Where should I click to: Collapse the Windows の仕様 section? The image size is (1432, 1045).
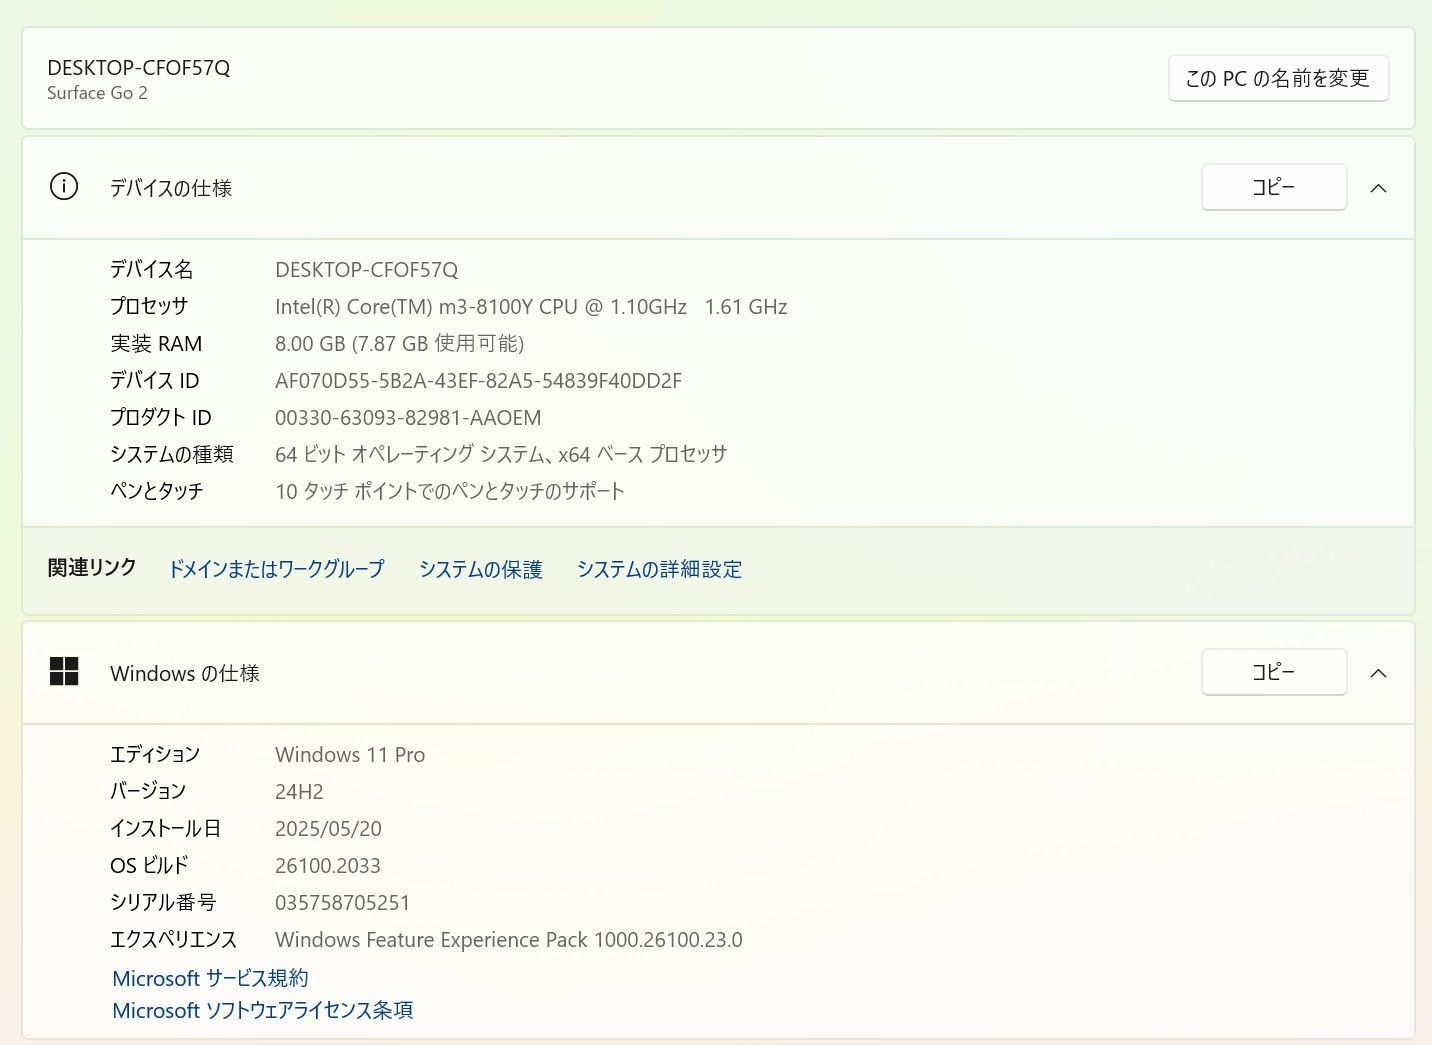[x=1378, y=673]
